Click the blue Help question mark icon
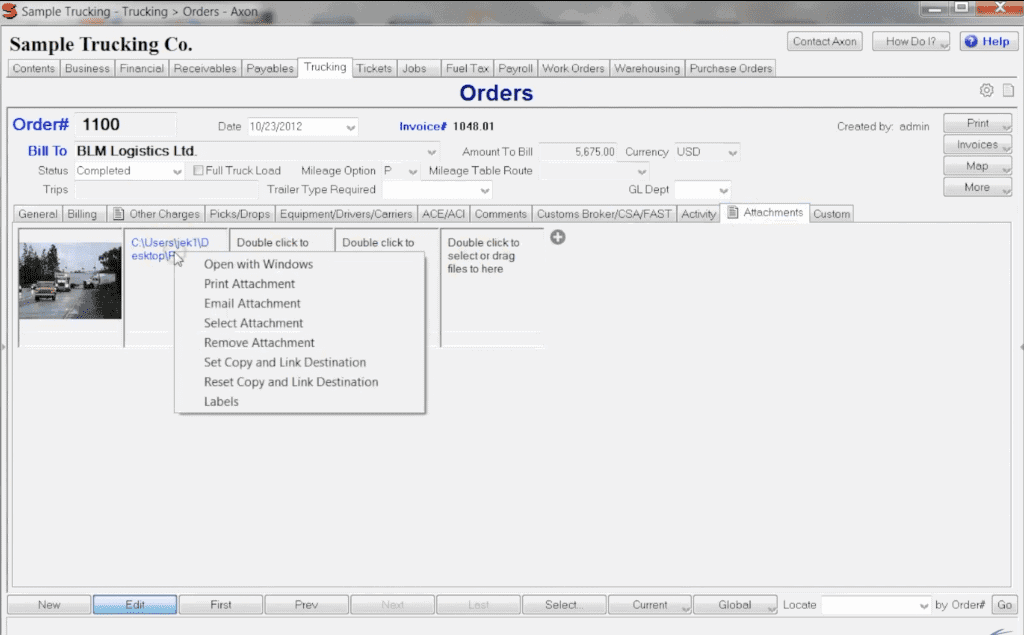This screenshot has height=635, width=1024. click(971, 42)
